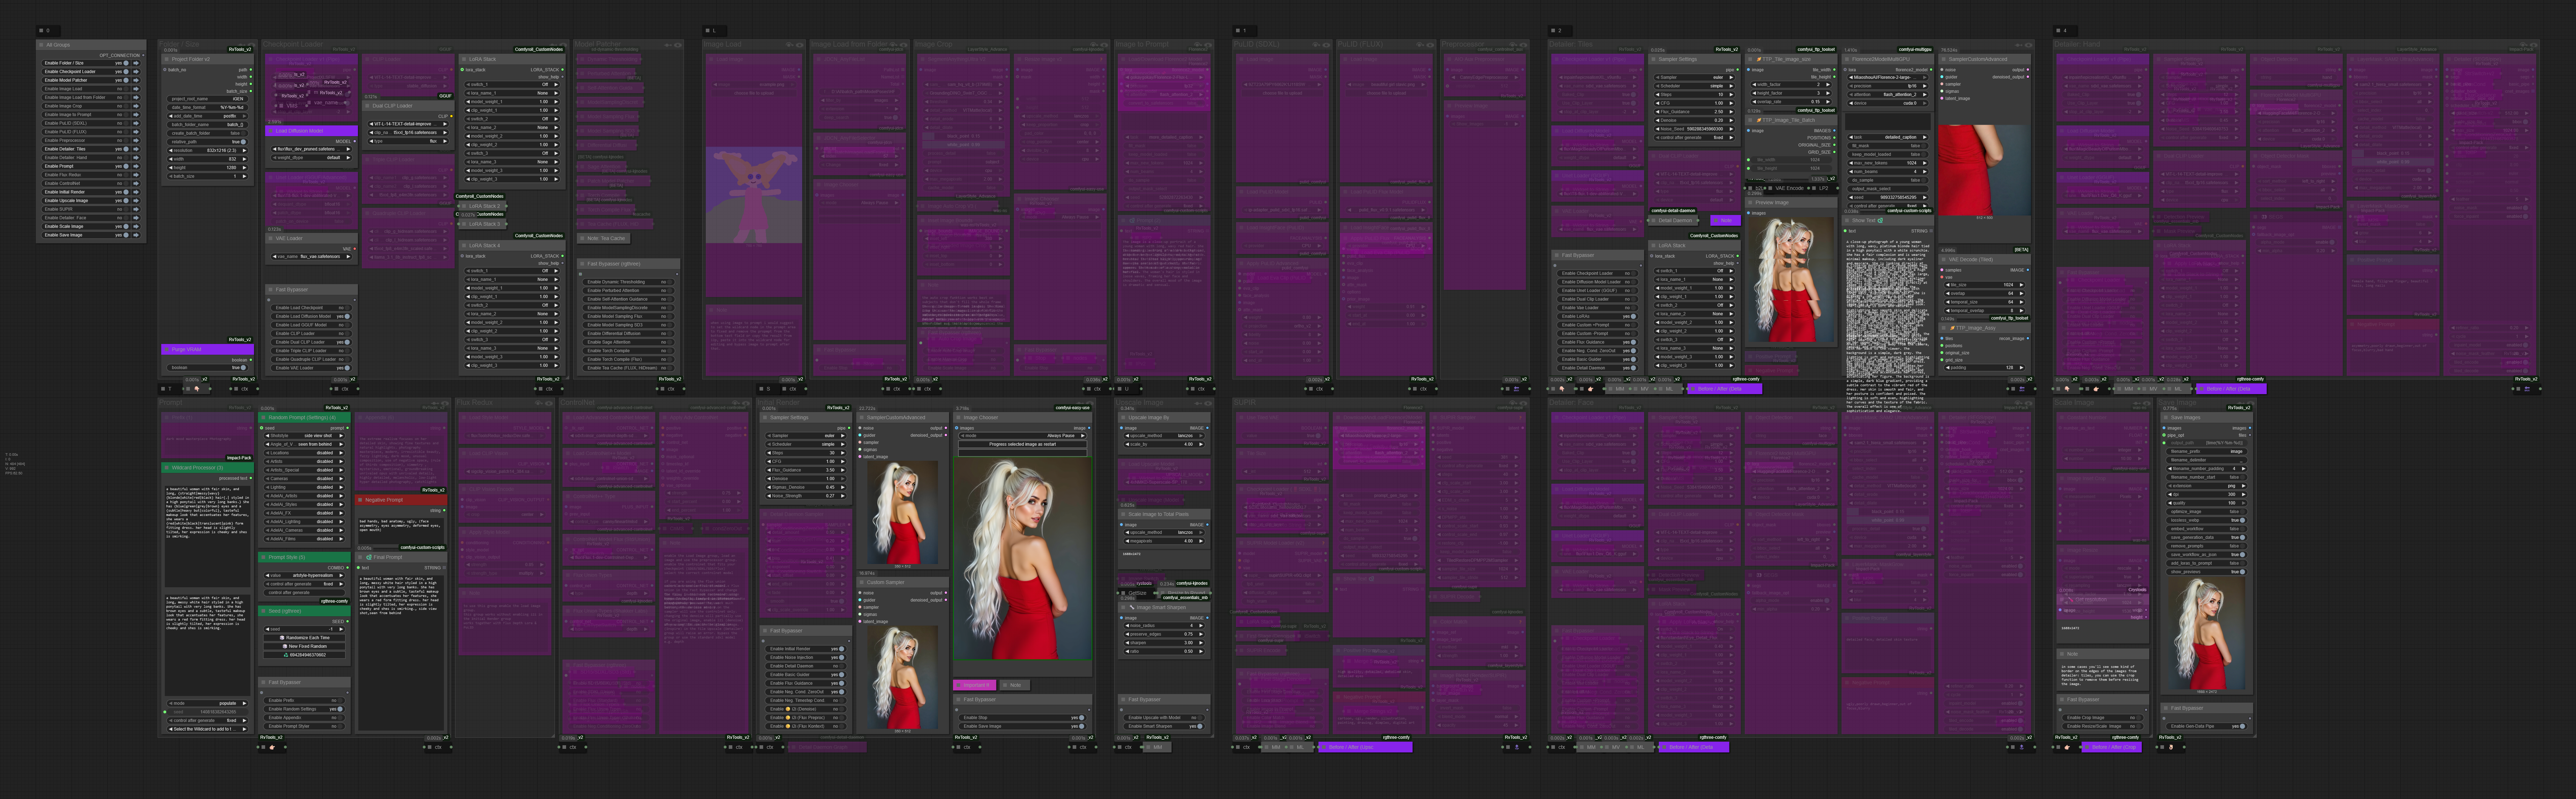Open the add_date_time postfix combo
This screenshot has width=2576, height=799.
coord(208,116)
